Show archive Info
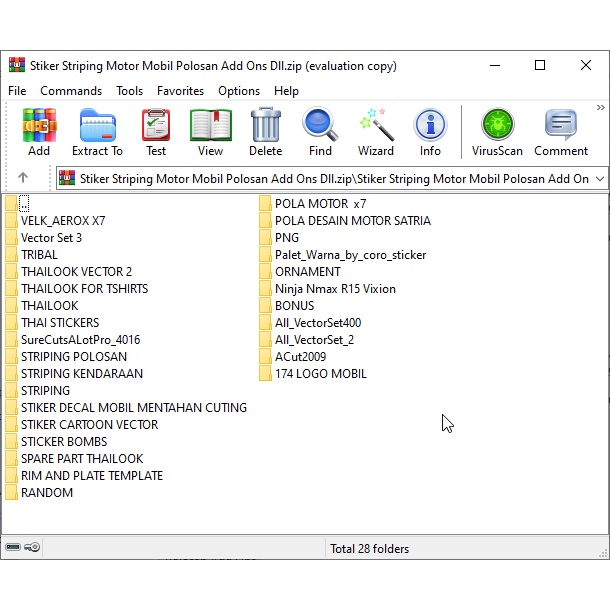This screenshot has width=610, height=610. [430, 132]
